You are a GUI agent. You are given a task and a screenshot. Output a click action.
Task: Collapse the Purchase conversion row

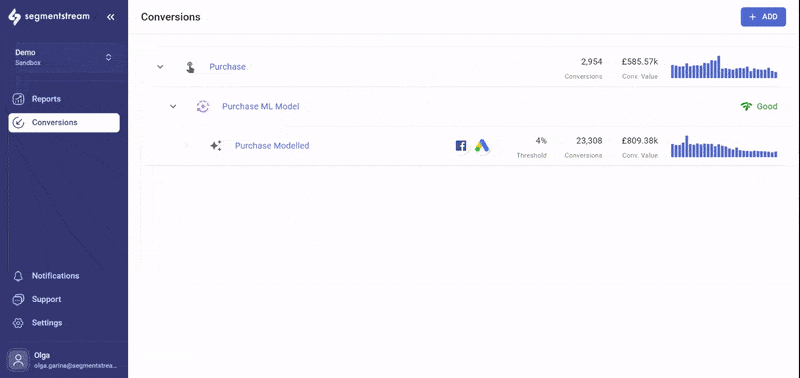pyautogui.click(x=160, y=67)
